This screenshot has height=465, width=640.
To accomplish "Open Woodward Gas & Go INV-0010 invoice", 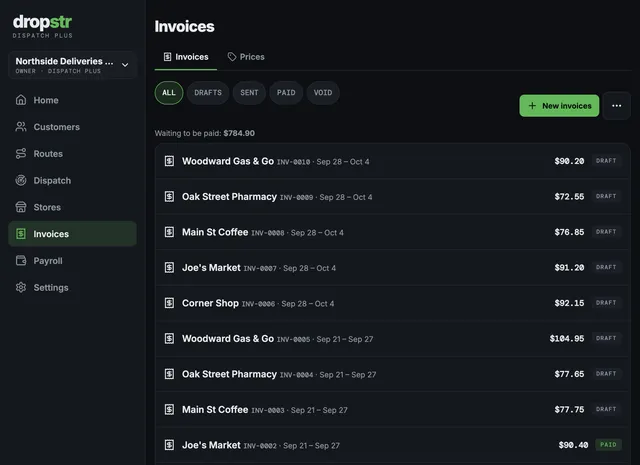I will [393, 161].
